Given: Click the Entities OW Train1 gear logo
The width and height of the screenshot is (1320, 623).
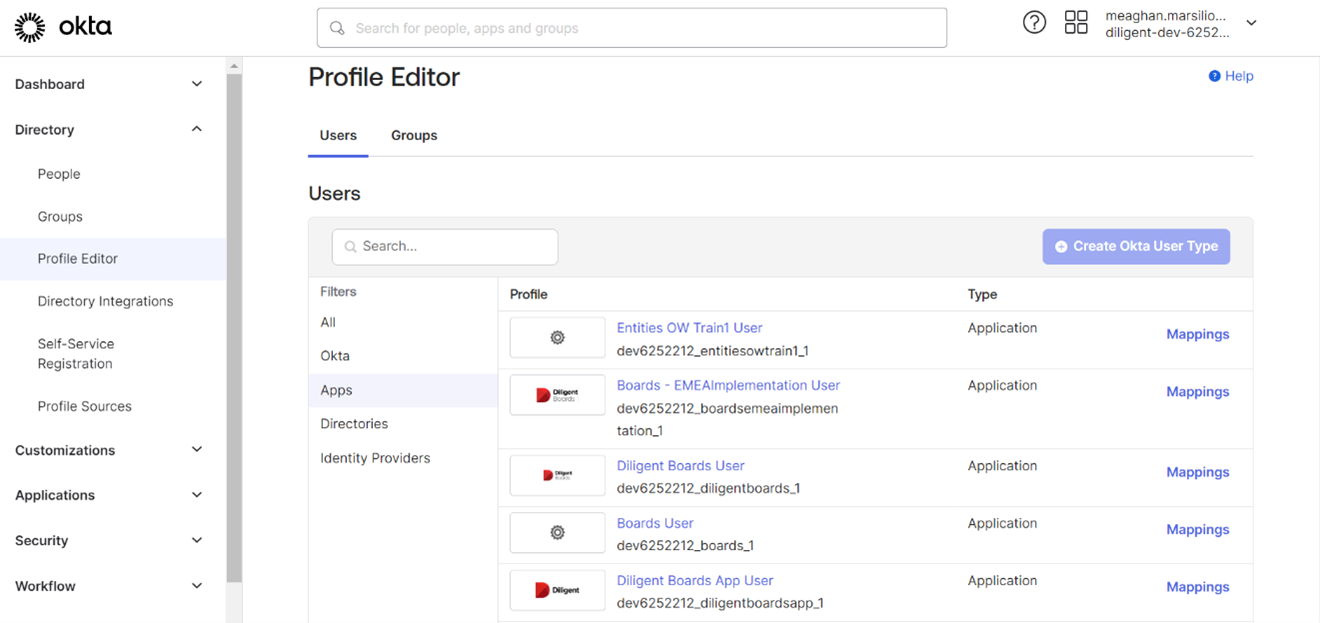Looking at the screenshot, I should [557, 338].
